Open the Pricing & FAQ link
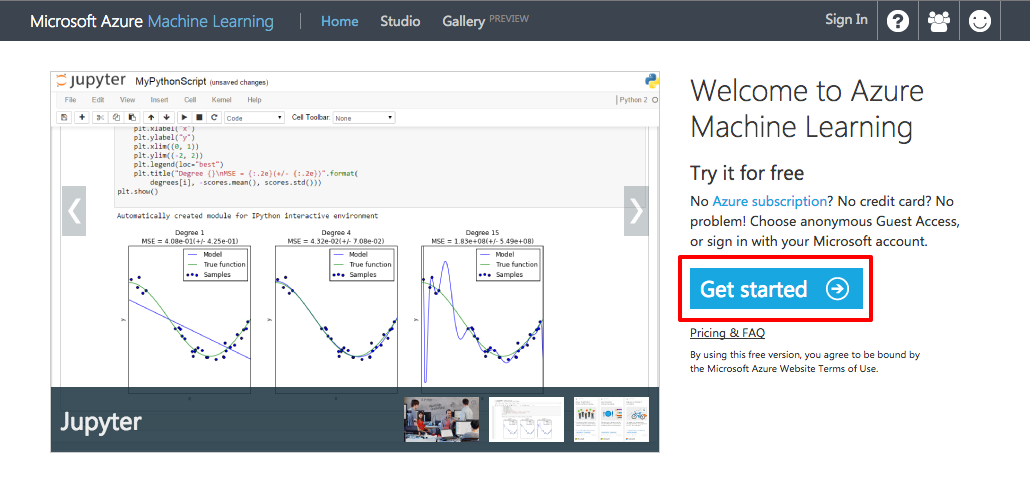Image resolution: width=1030 pixels, height=481 pixels. 727,333
